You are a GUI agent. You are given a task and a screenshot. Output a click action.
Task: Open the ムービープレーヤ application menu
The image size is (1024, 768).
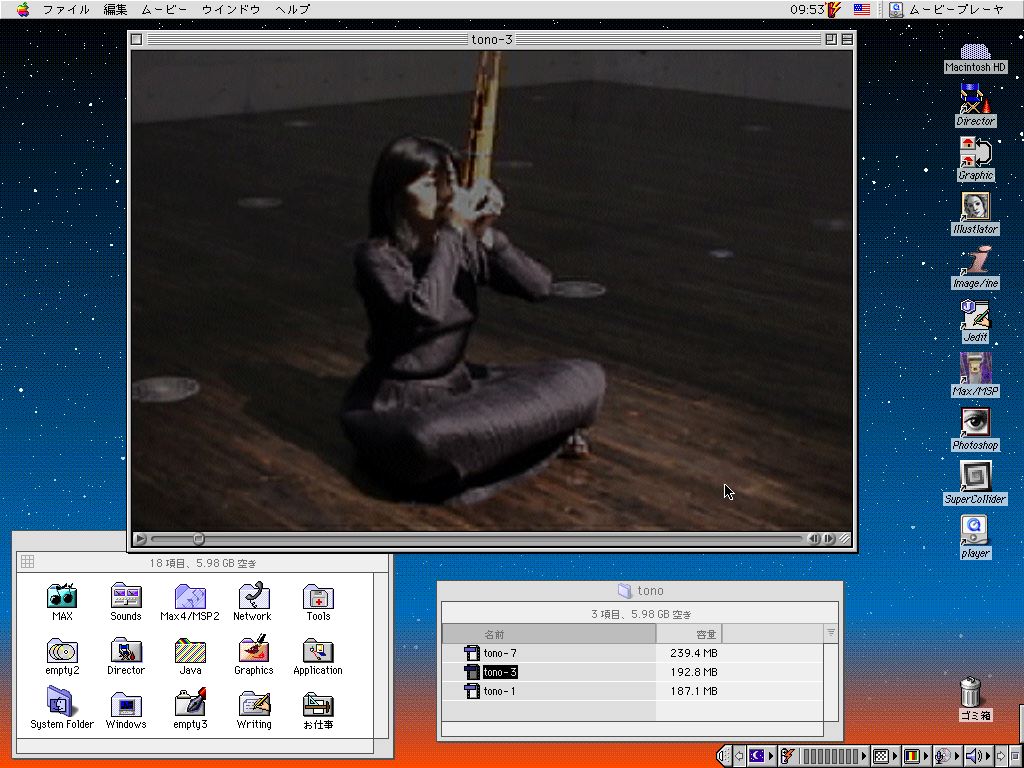click(945, 9)
